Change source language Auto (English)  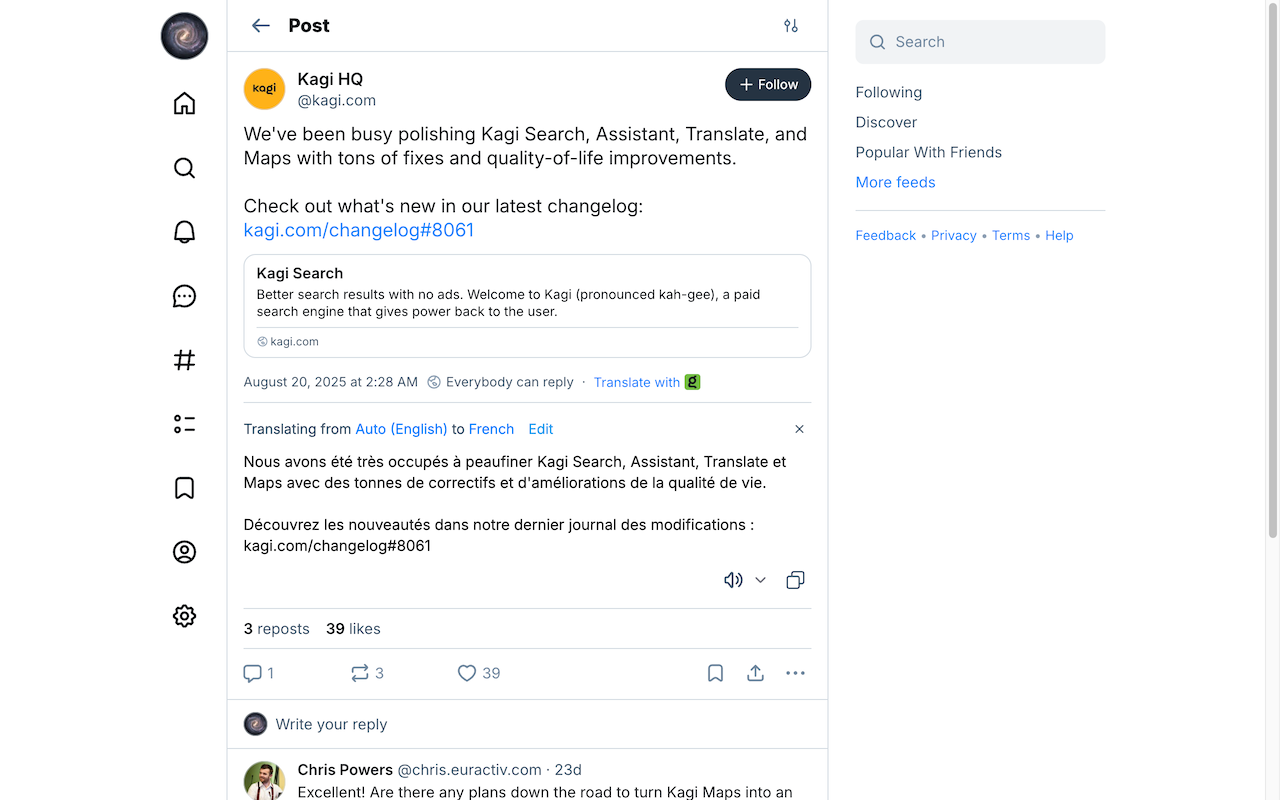402,429
